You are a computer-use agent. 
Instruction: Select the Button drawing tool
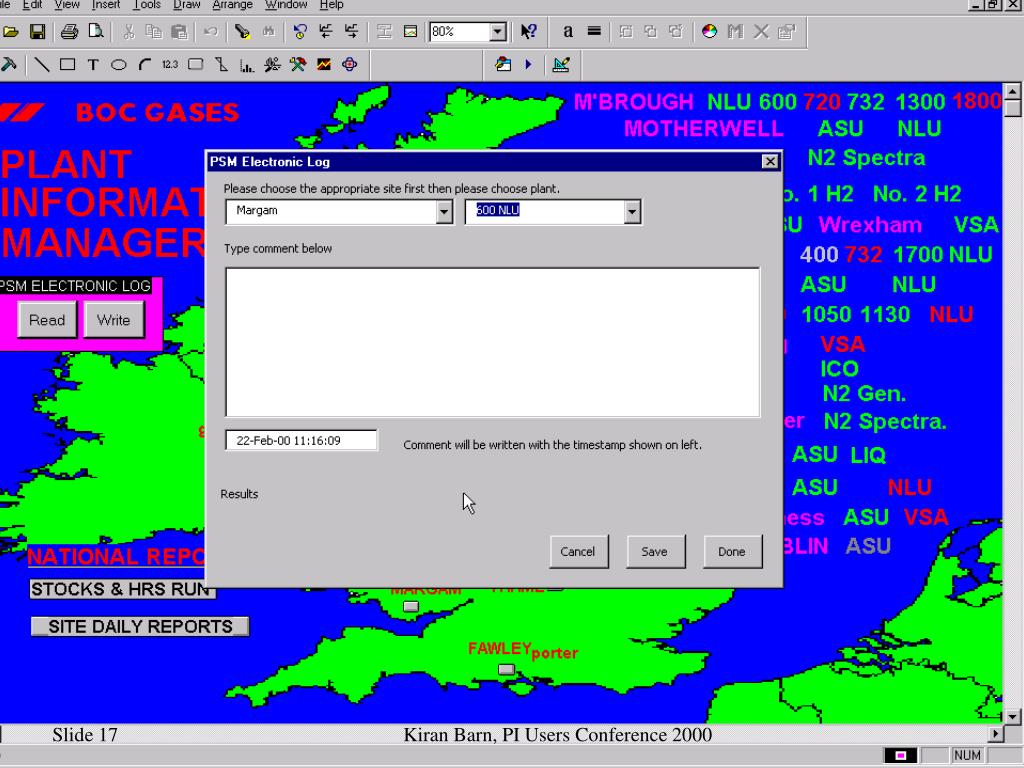coord(195,65)
